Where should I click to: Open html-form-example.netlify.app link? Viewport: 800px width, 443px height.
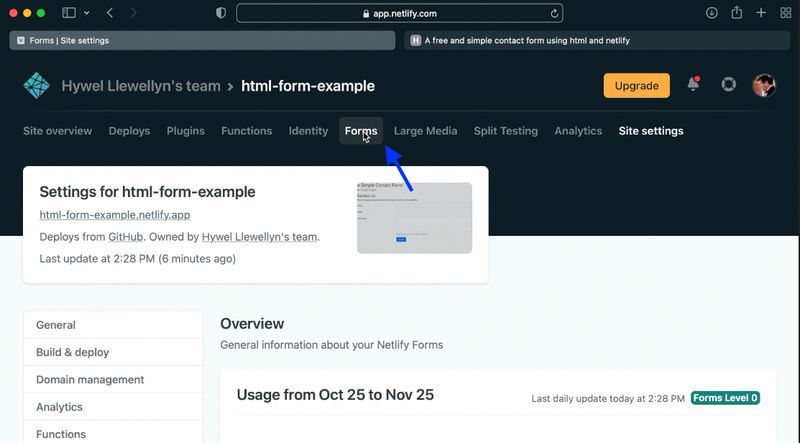pyautogui.click(x=115, y=215)
